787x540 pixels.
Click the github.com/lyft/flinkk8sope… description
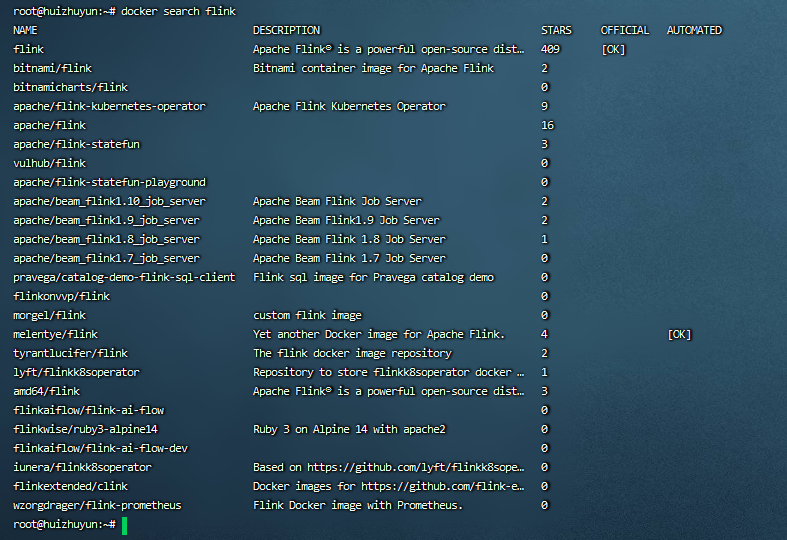[388, 467]
